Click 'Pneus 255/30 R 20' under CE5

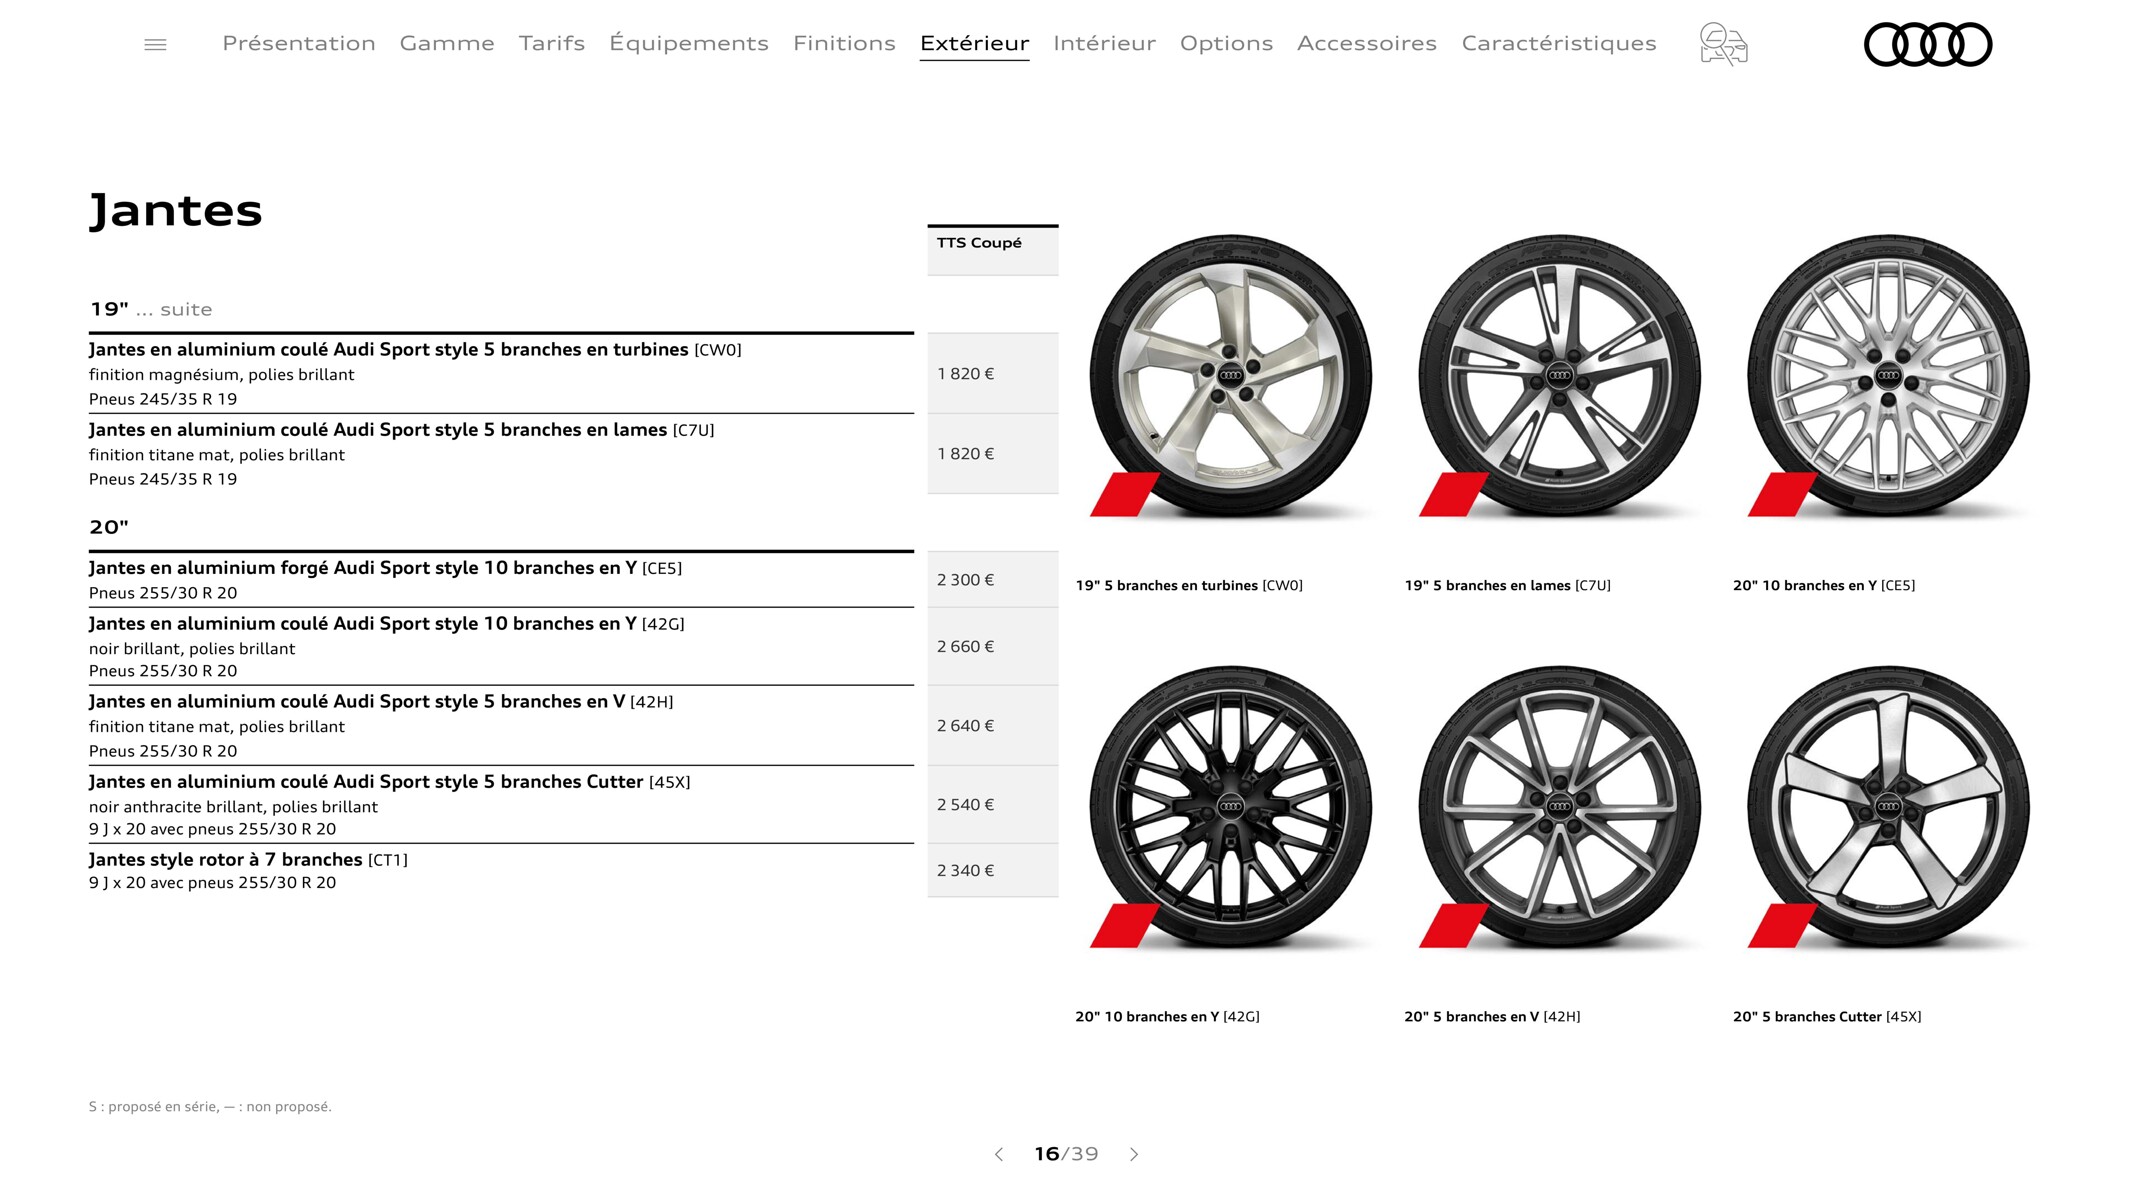[163, 593]
